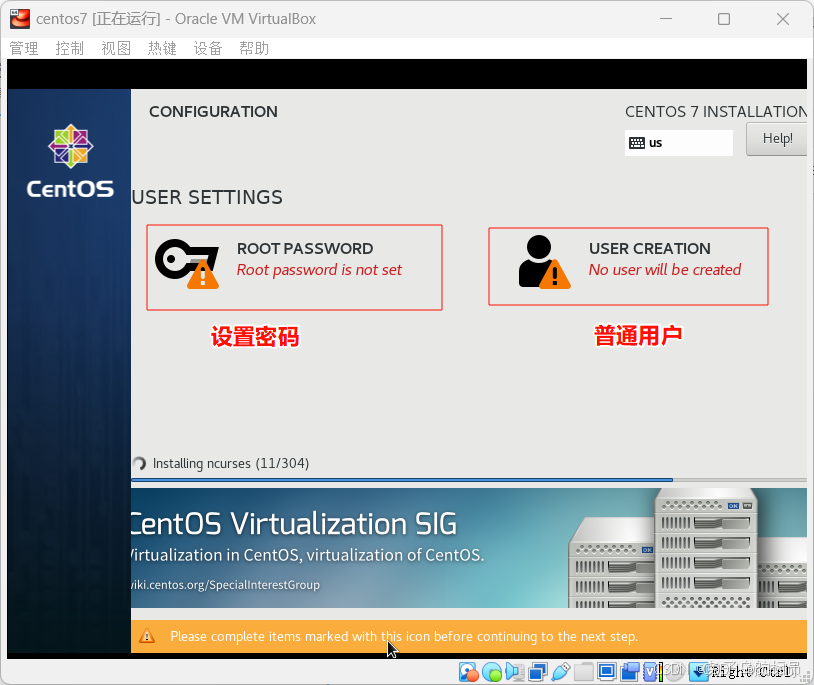Click the audio status icon
This screenshot has width=814, height=685.
[515, 672]
